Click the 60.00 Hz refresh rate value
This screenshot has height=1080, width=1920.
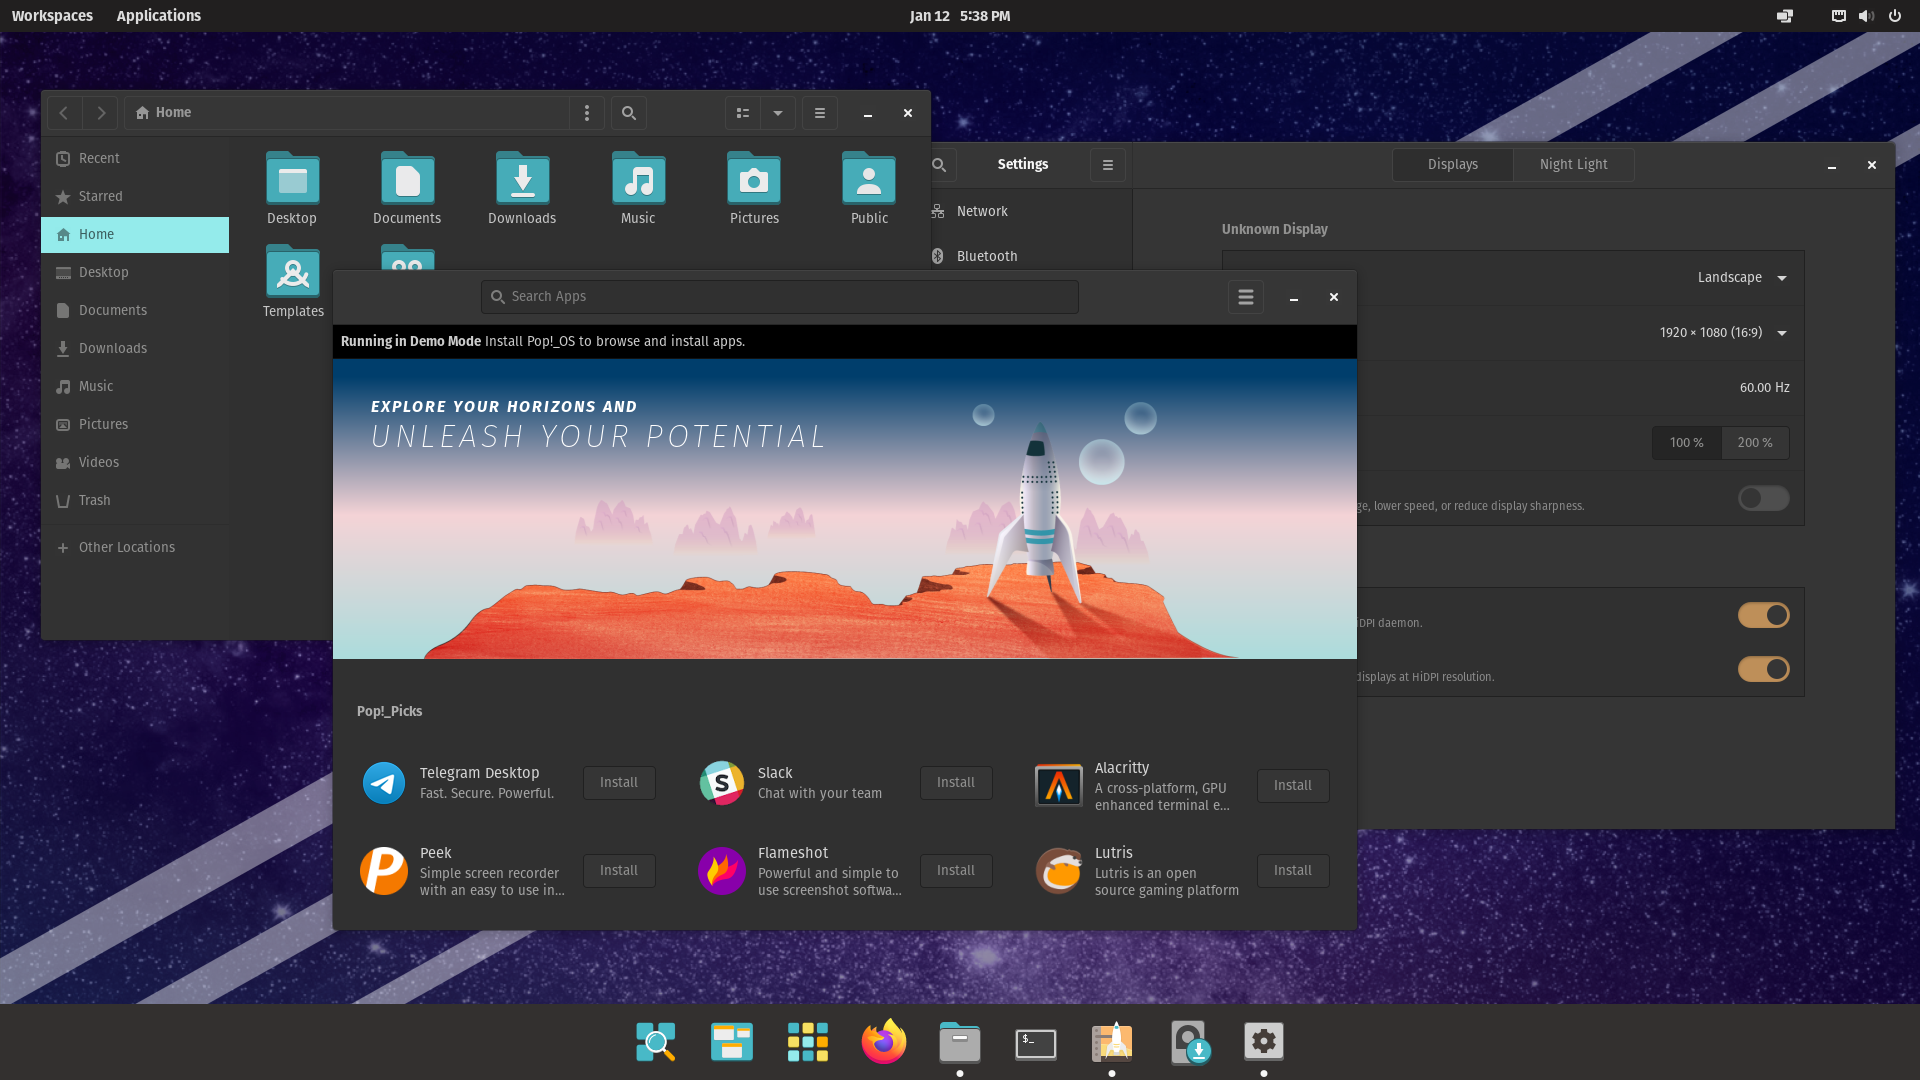(x=1765, y=388)
